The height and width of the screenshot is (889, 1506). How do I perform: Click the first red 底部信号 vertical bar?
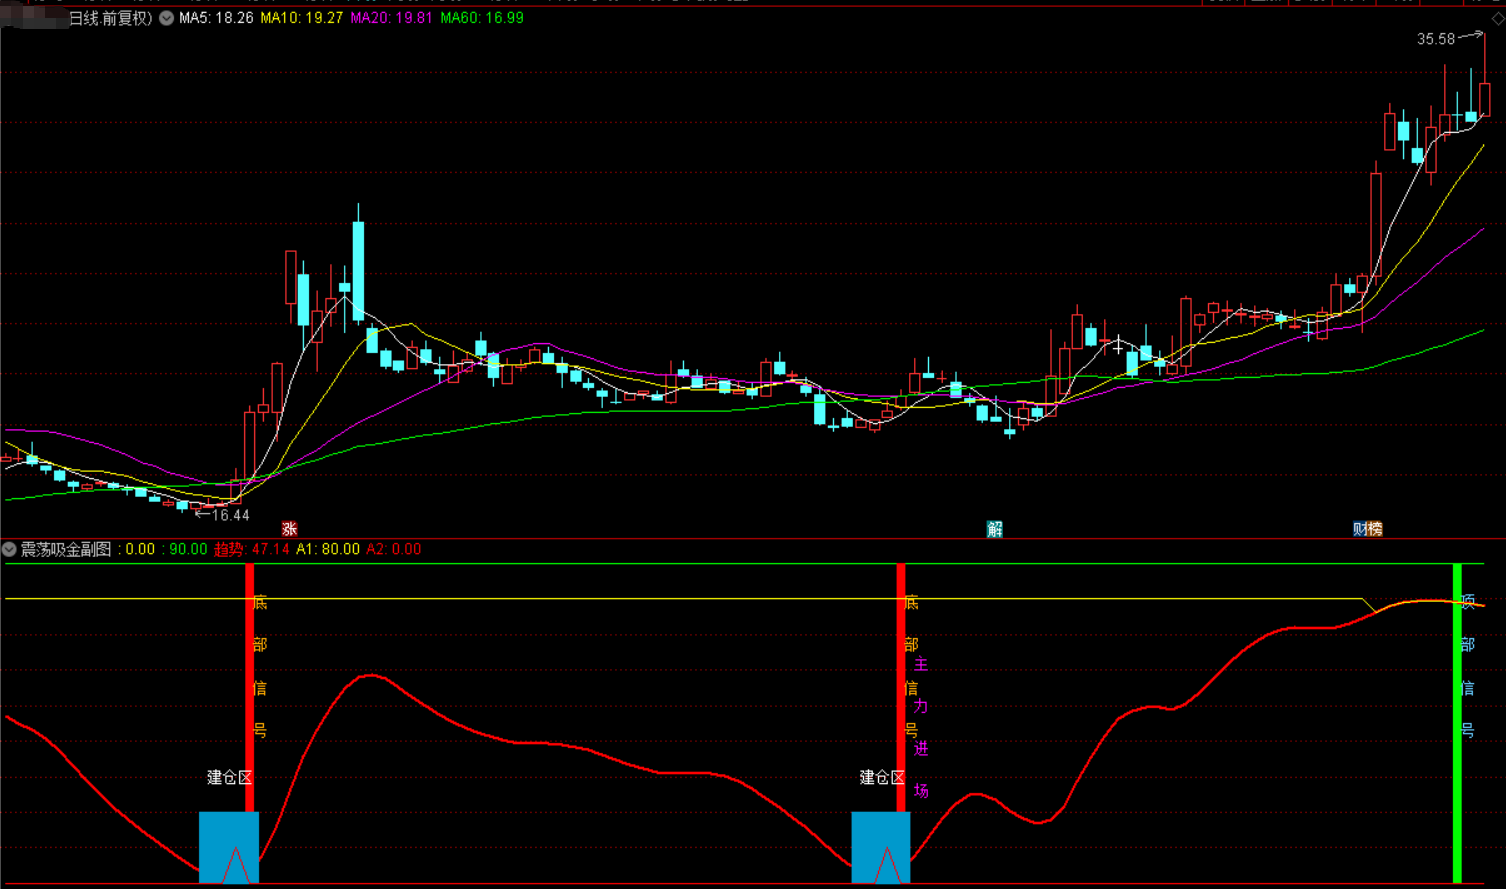(x=250, y=688)
